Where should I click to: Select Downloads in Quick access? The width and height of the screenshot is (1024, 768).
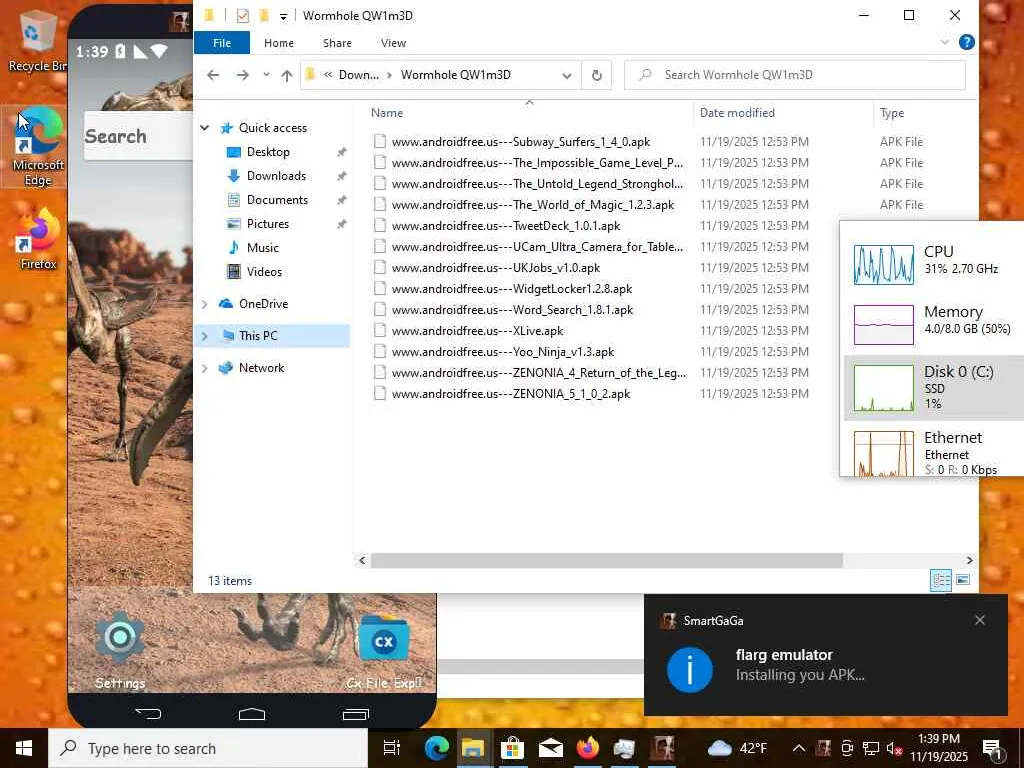point(276,176)
